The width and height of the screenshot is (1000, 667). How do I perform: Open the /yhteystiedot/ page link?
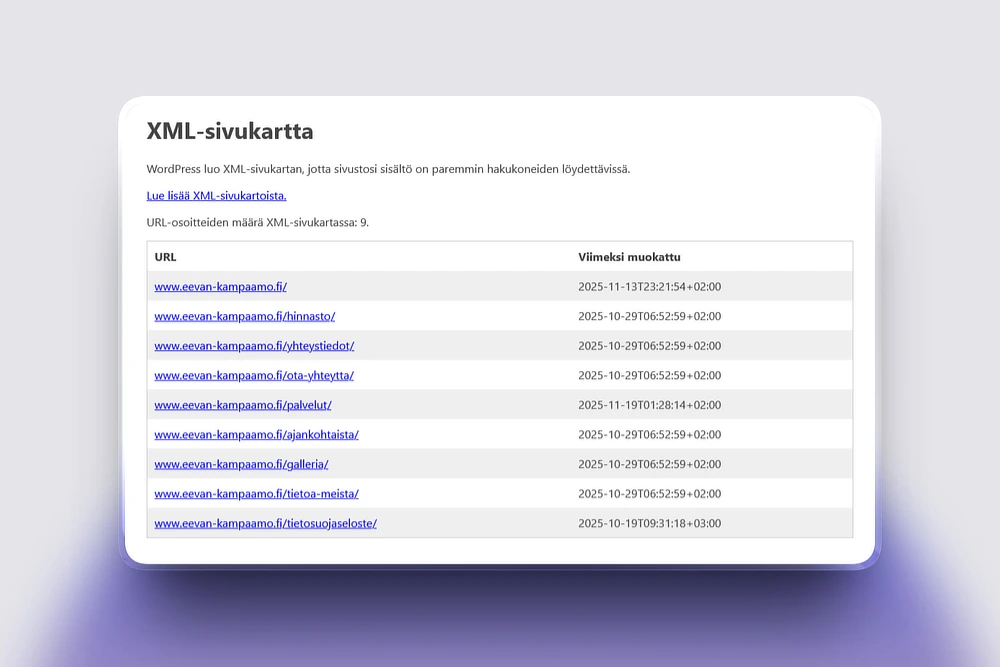(254, 346)
